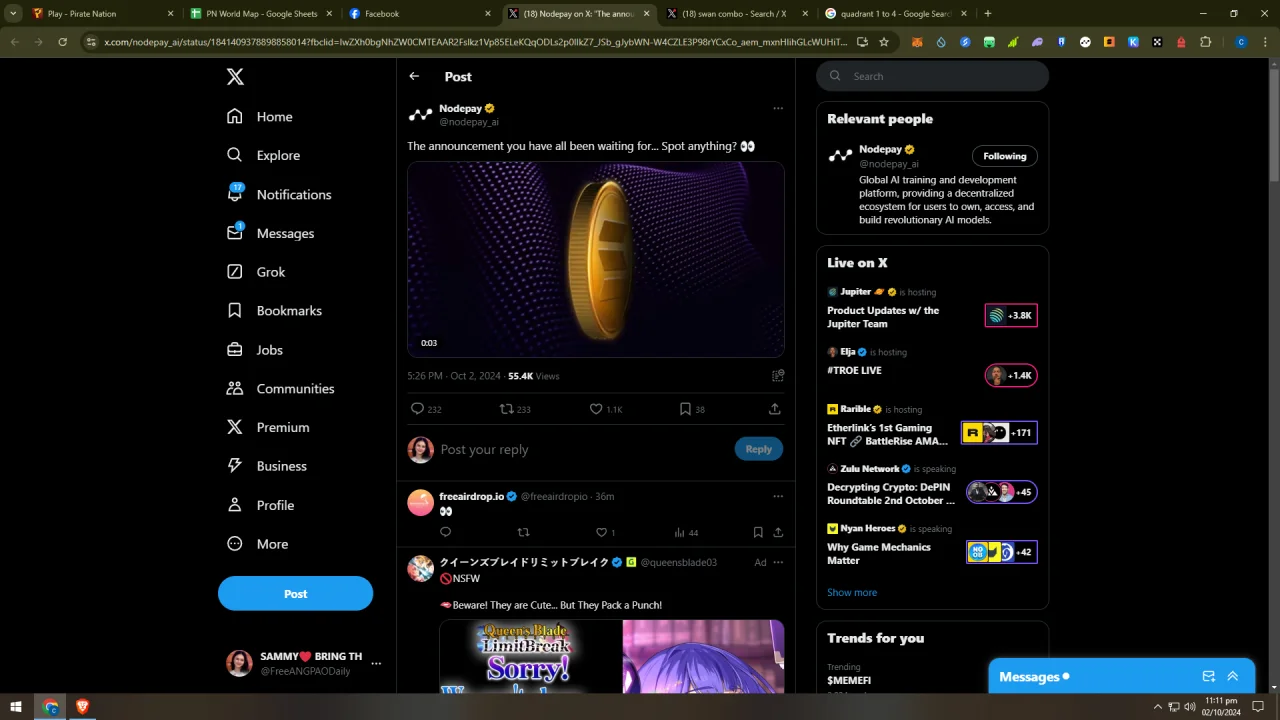
Task: Switch to the swan combo search tab
Action: 739,14
